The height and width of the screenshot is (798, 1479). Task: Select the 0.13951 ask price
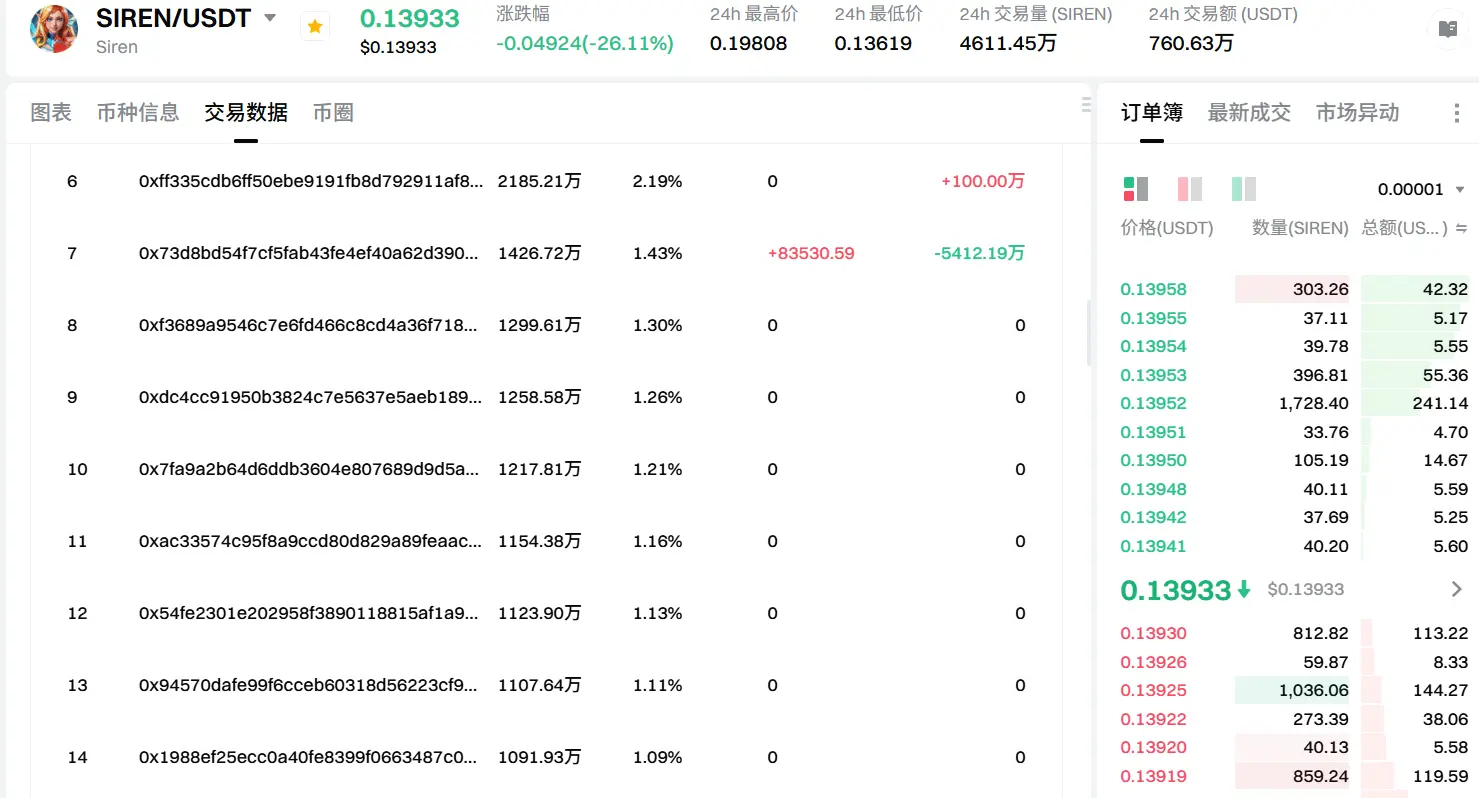click(x=1153, y=432)
